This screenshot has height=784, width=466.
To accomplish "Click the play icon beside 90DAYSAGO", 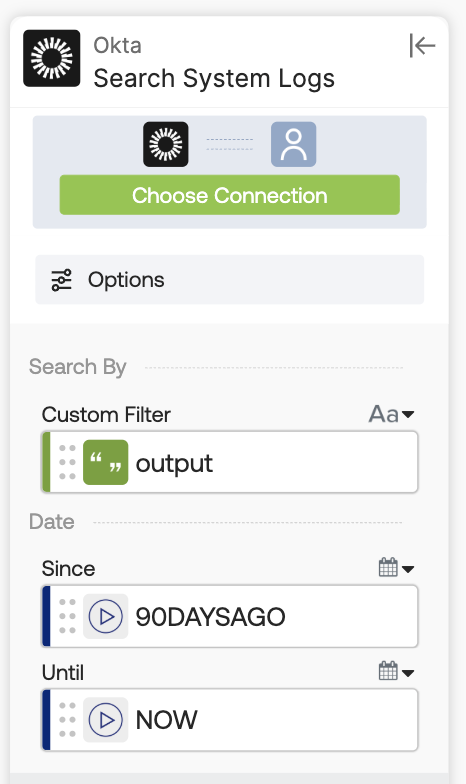I will 106,616.
